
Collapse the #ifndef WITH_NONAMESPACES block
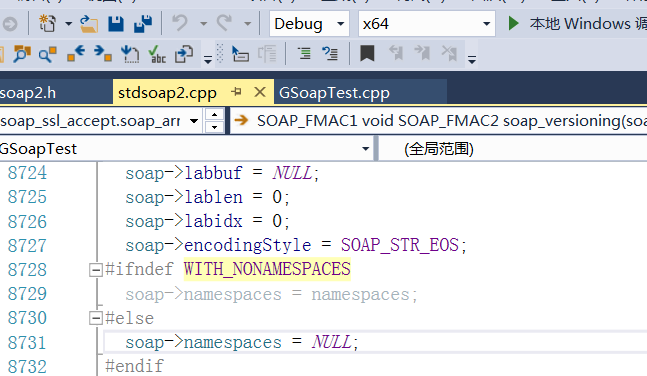[96, 270]
